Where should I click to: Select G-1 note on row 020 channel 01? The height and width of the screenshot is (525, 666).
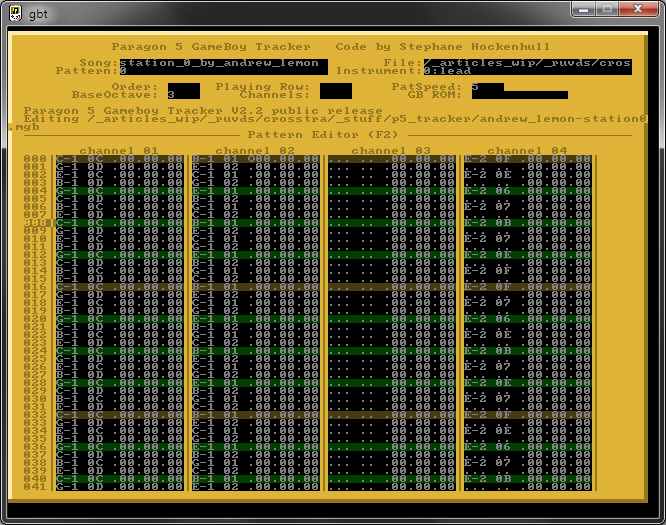pos(67,319)
